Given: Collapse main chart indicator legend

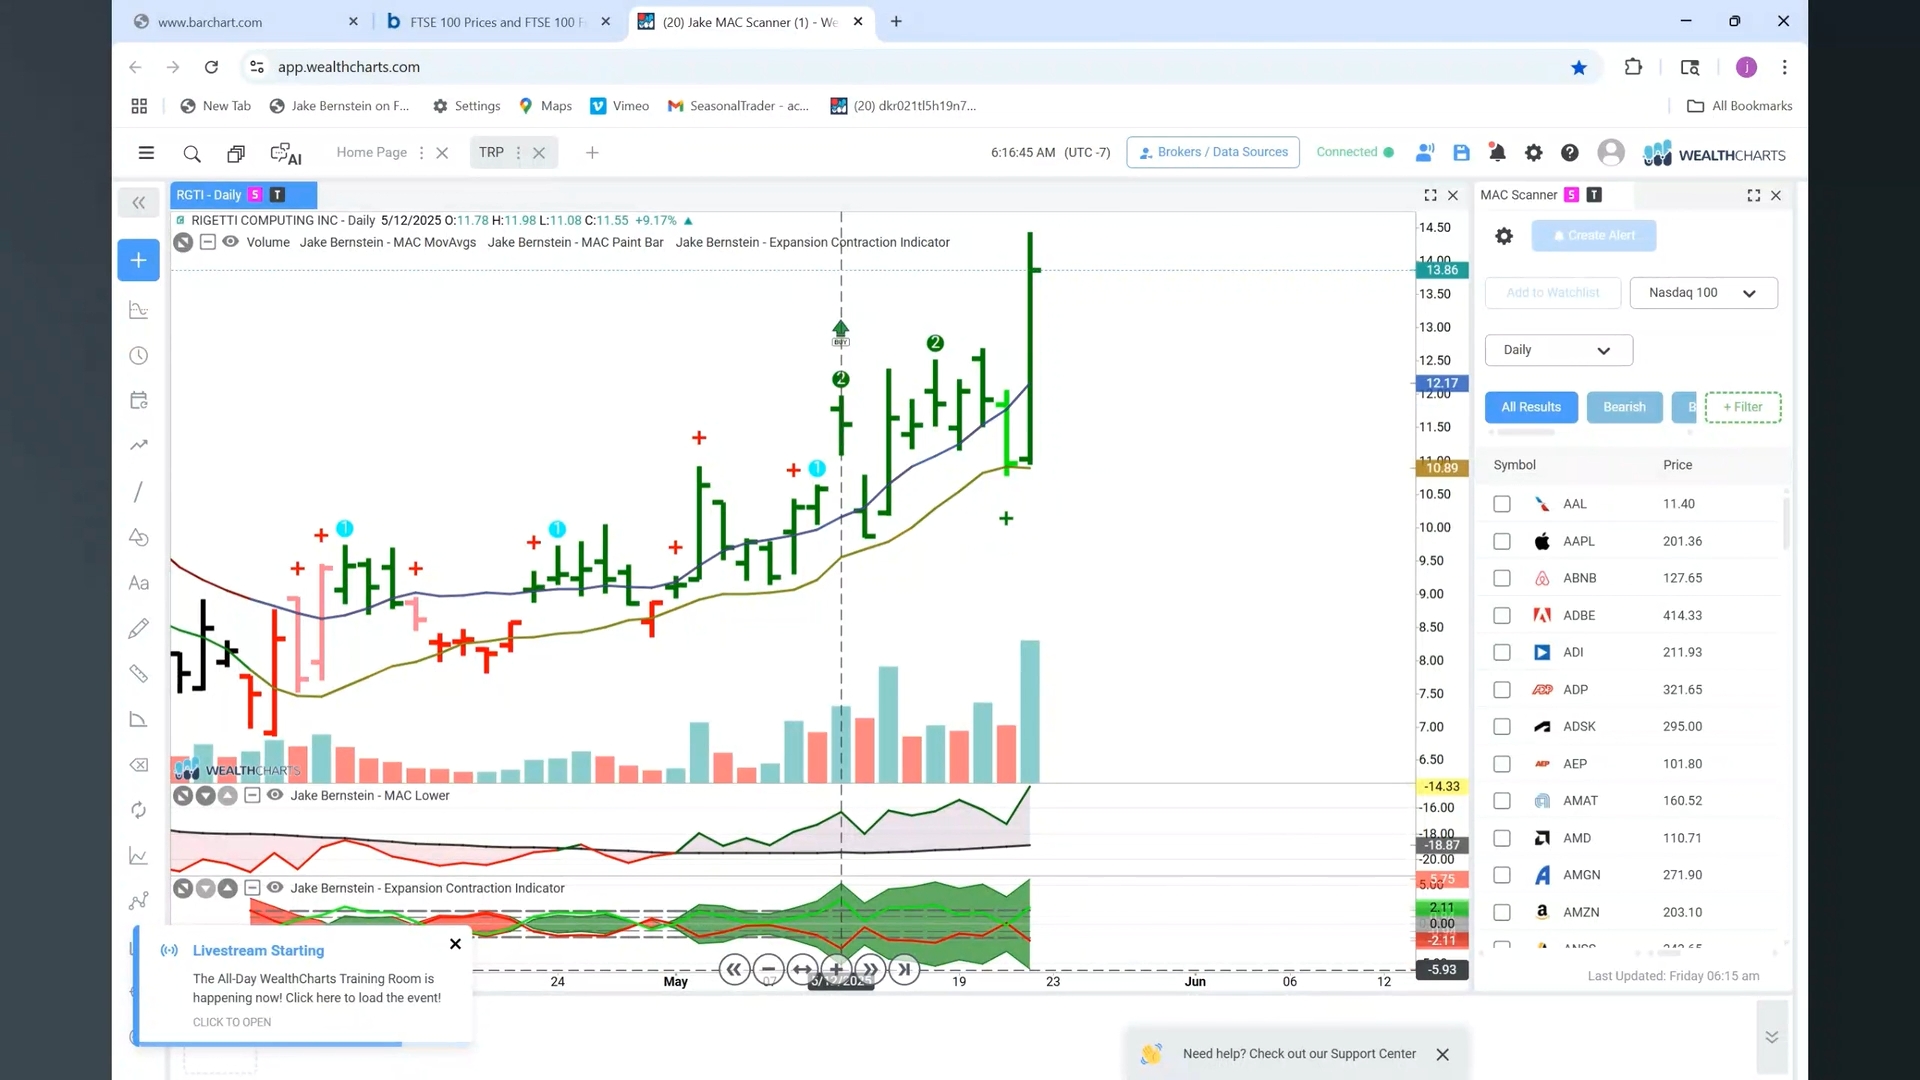Looking at the screenshot, I should [x=207, y=242].
